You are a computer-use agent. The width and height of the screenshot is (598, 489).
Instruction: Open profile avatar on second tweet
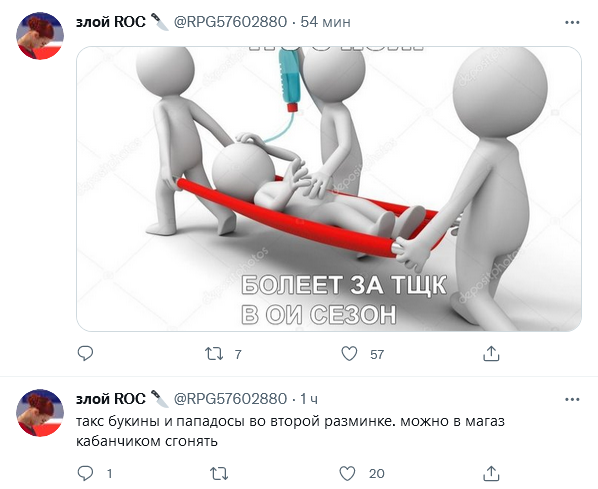coord(40,413)
